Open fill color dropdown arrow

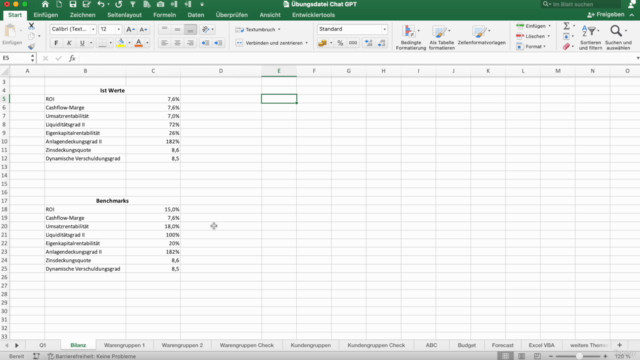(x=129, y=43)
